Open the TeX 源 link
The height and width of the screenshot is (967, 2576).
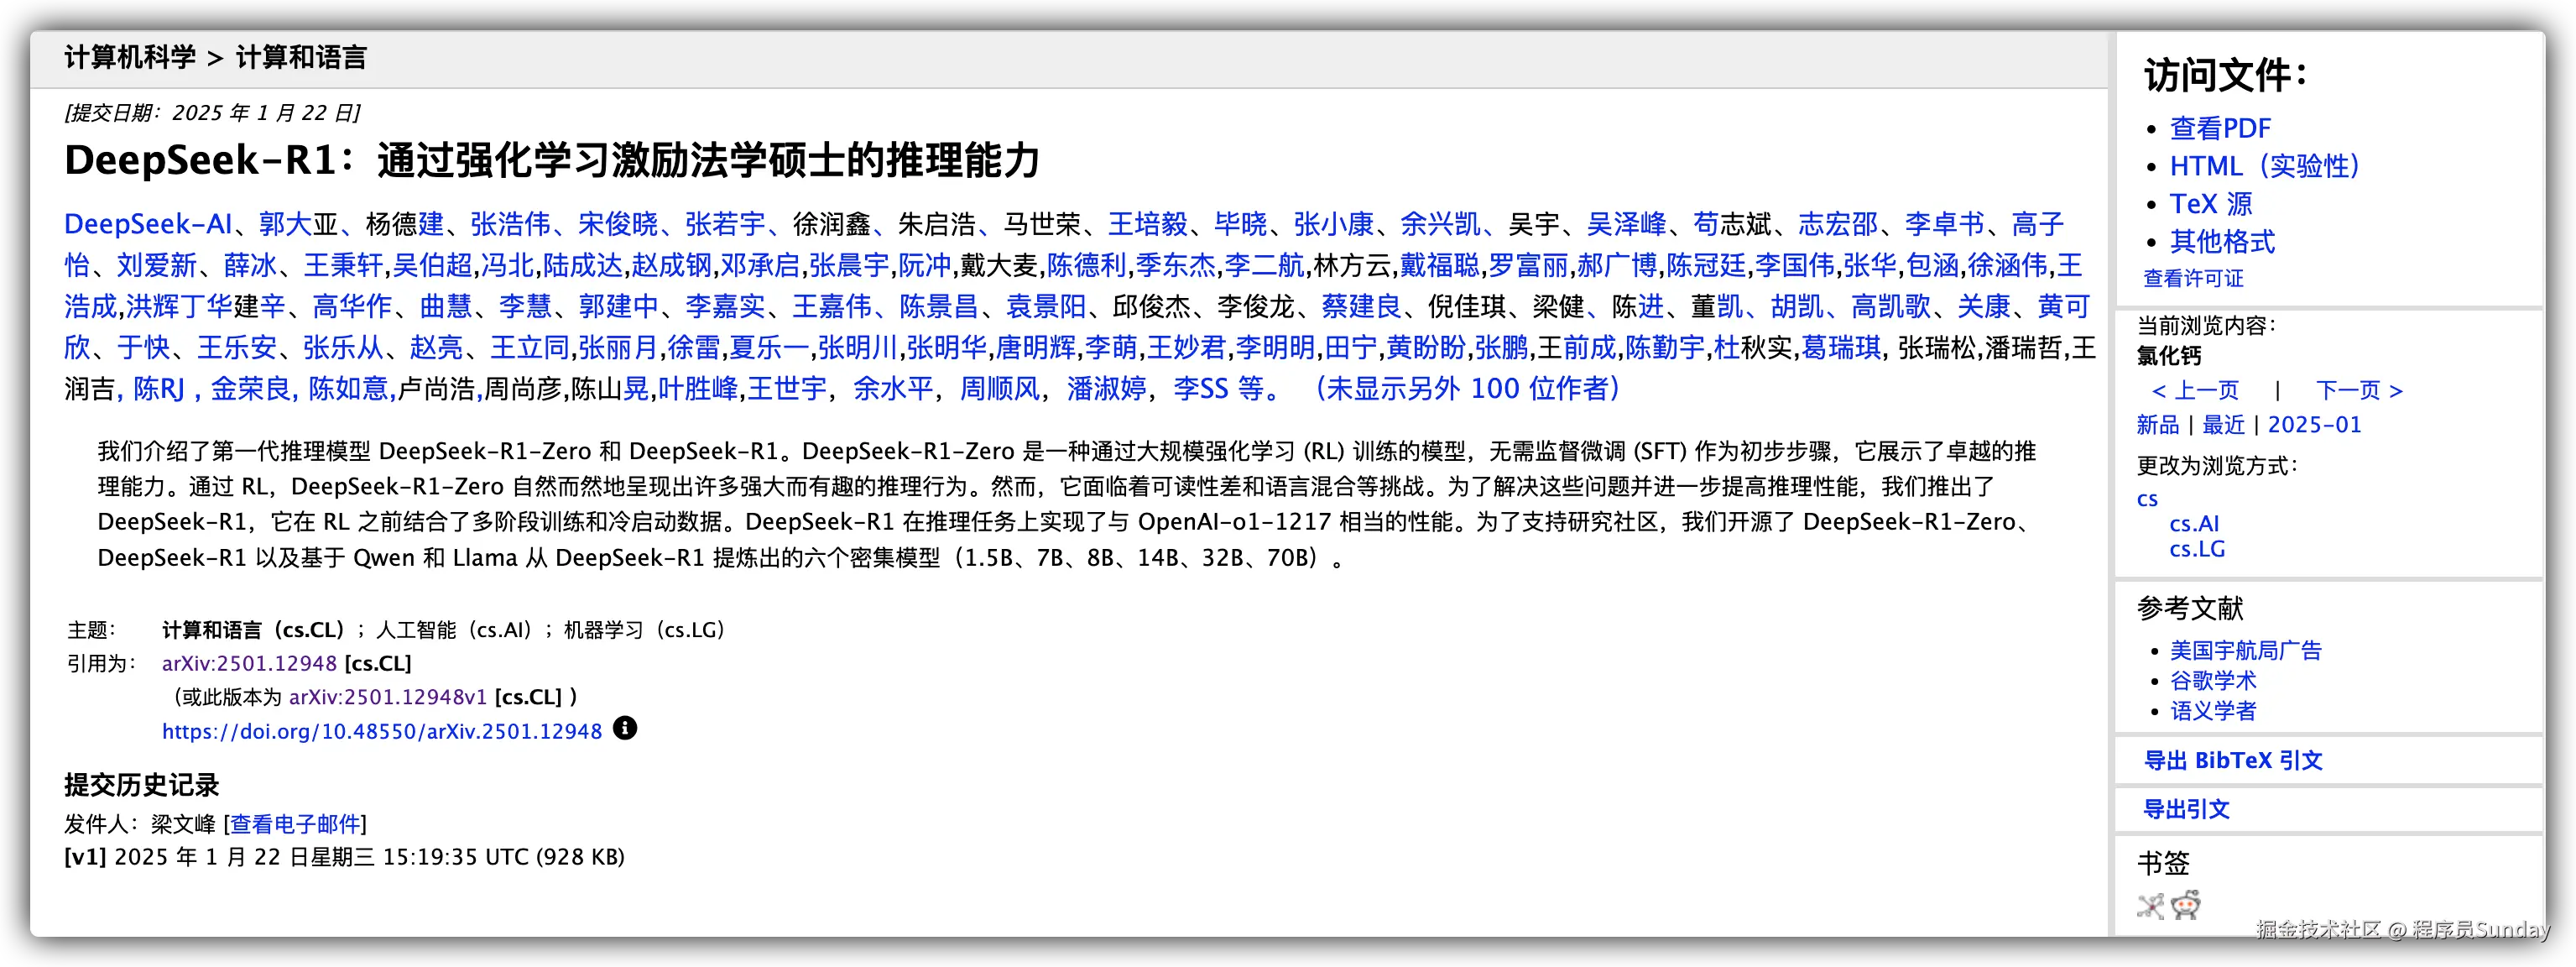tap(2210, 204)
